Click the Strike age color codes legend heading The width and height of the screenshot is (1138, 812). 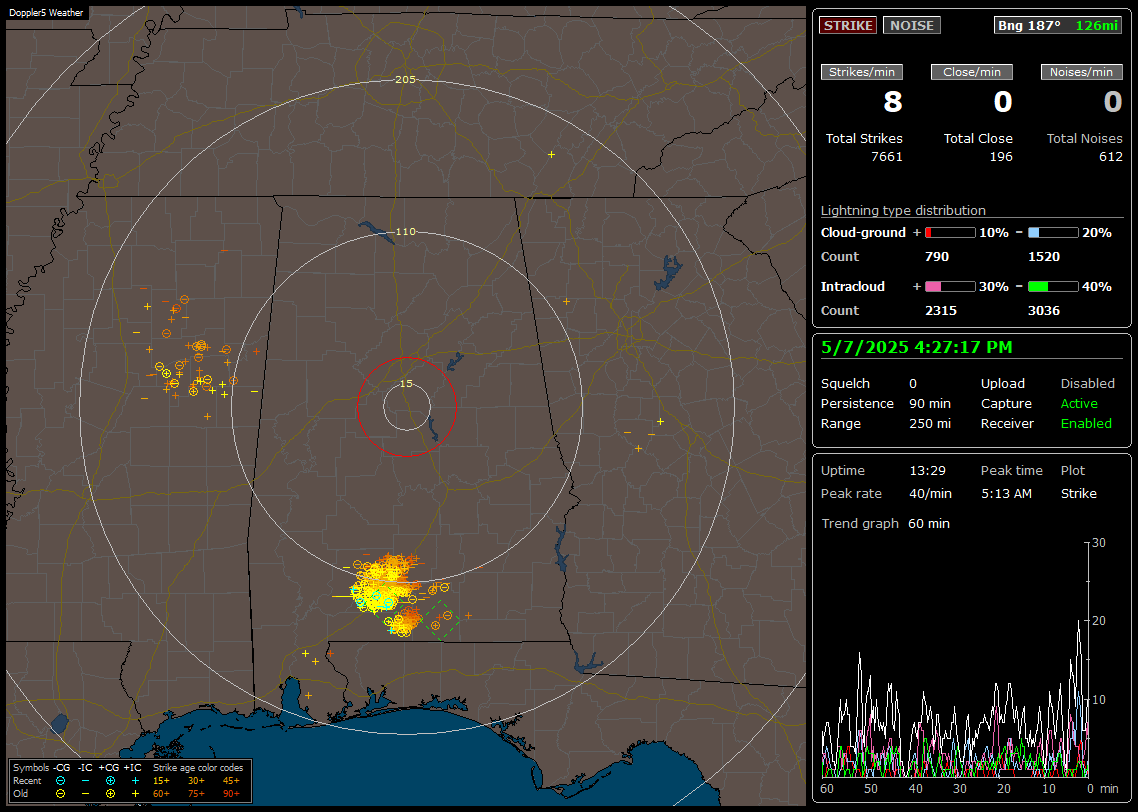click(197, 768)
